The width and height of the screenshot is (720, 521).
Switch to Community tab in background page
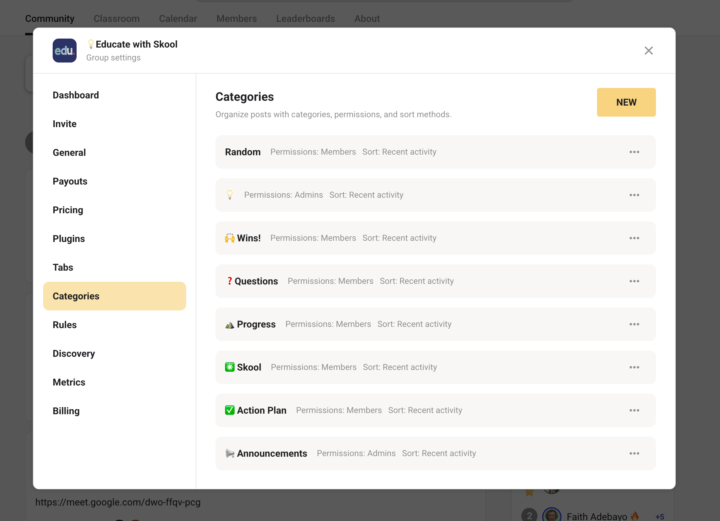[x=50, y=19]
